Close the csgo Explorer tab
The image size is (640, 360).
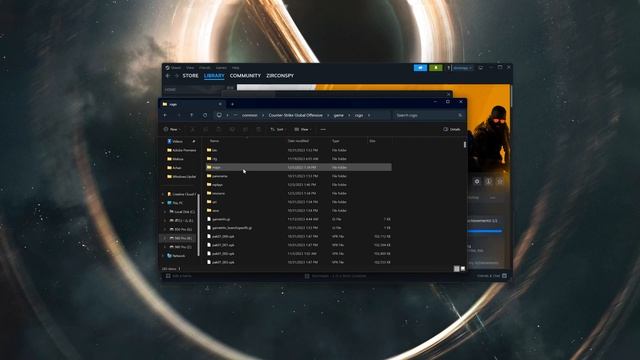220,104
